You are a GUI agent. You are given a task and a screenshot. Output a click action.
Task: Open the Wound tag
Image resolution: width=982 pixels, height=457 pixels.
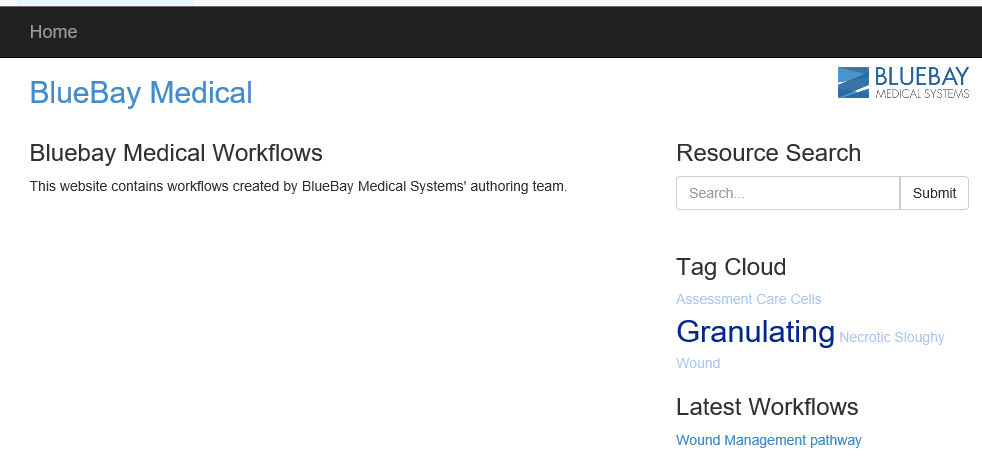(x=698, y=363)
